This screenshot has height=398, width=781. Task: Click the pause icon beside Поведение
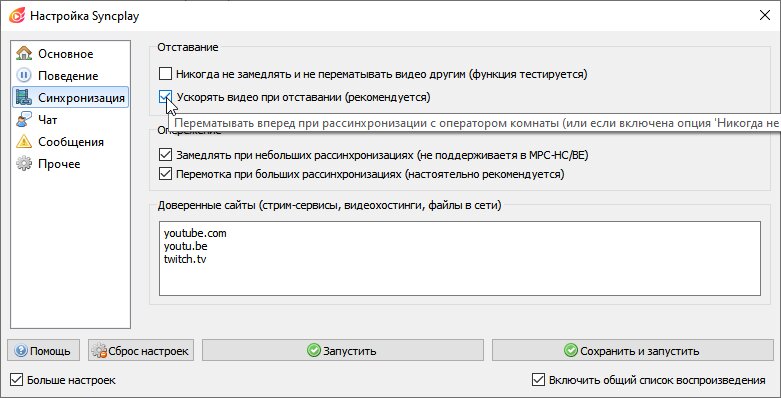[23, 75]
